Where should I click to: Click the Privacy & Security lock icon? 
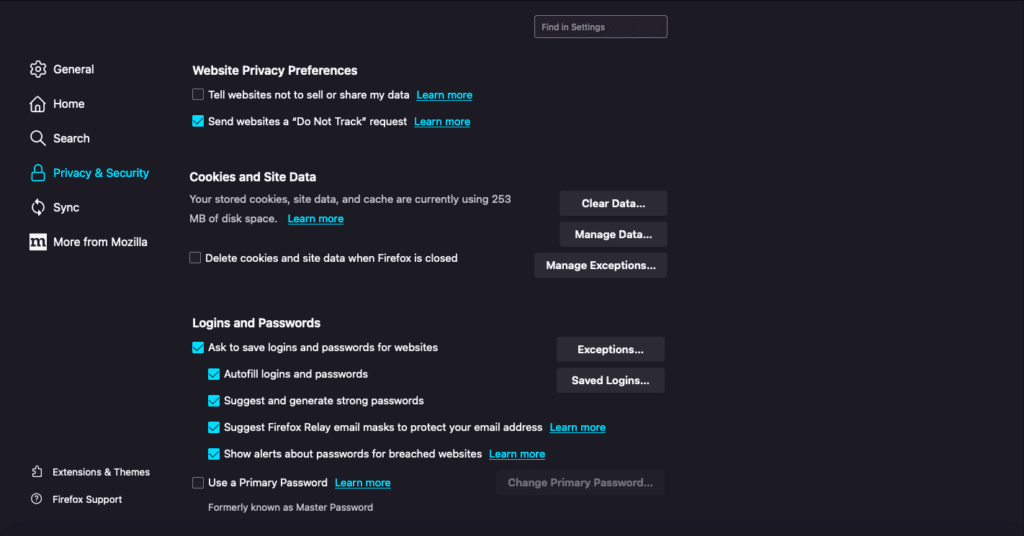coord(38,173)
